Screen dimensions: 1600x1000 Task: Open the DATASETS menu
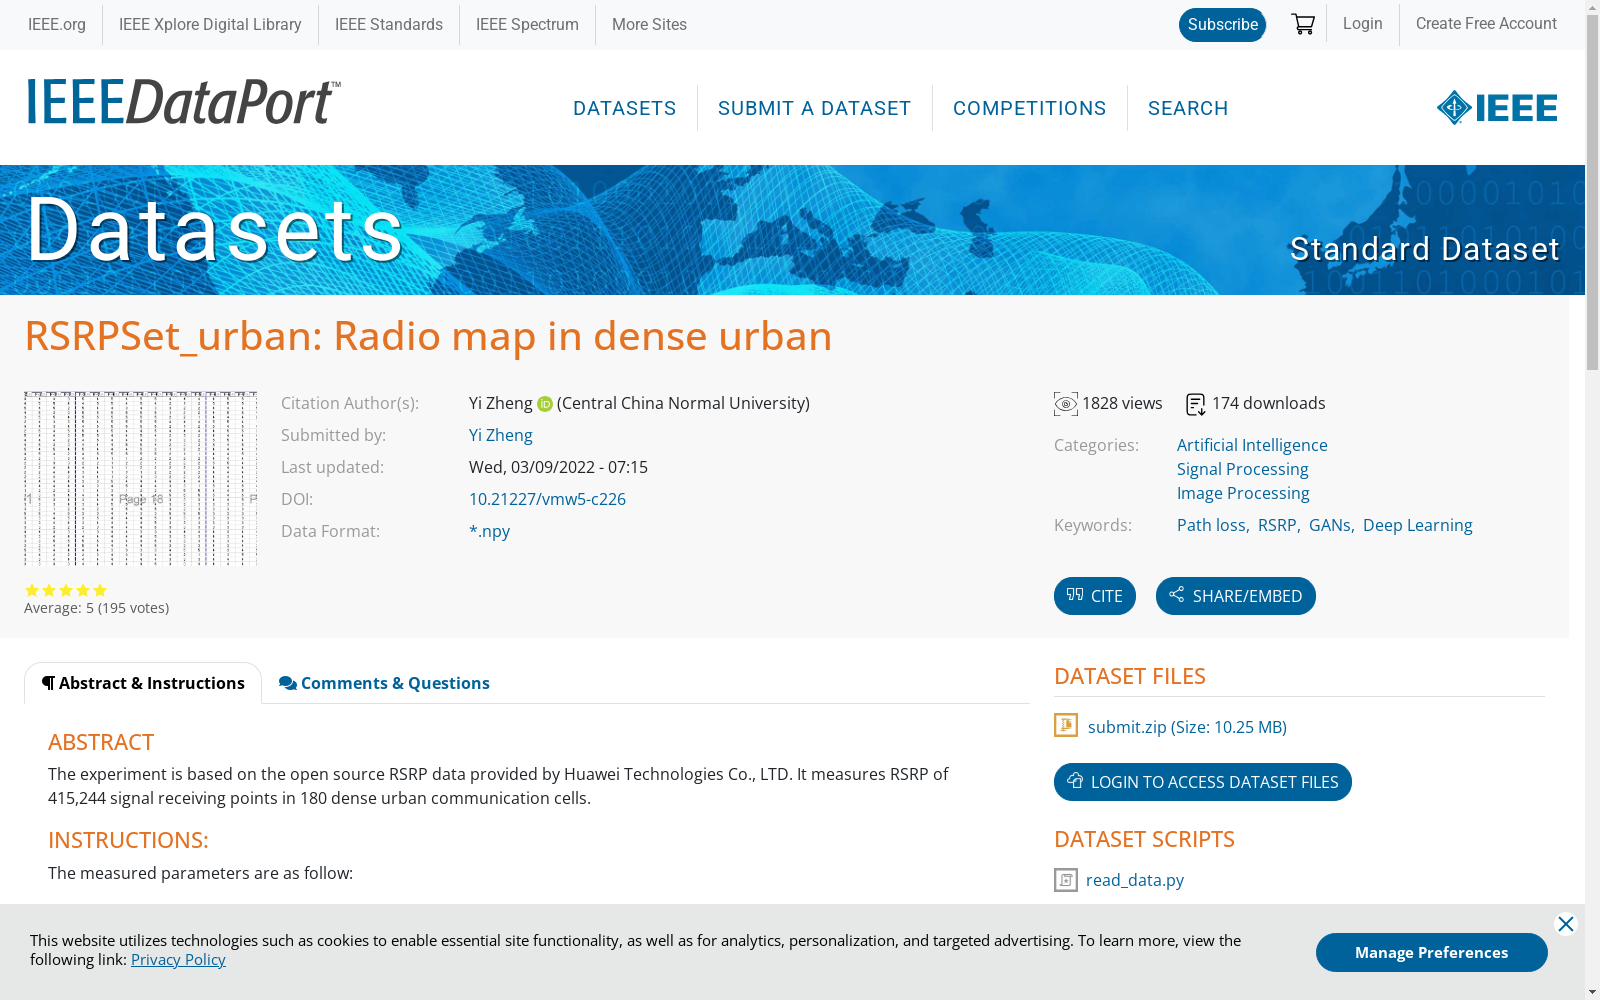(625, 108)
